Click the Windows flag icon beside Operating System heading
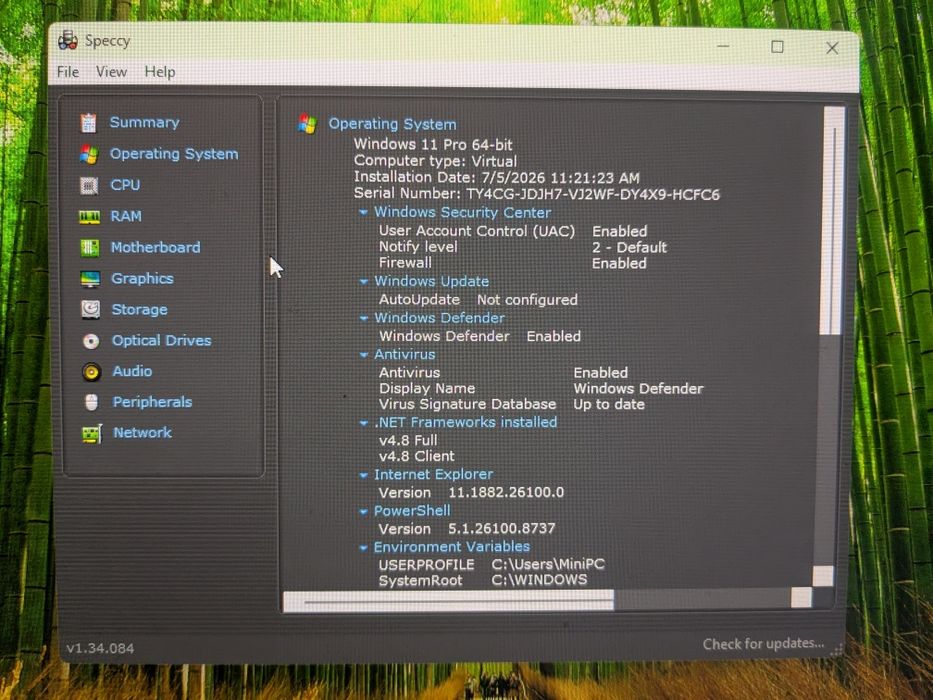This screenshot has width=933, height=700. click(307, 123)
